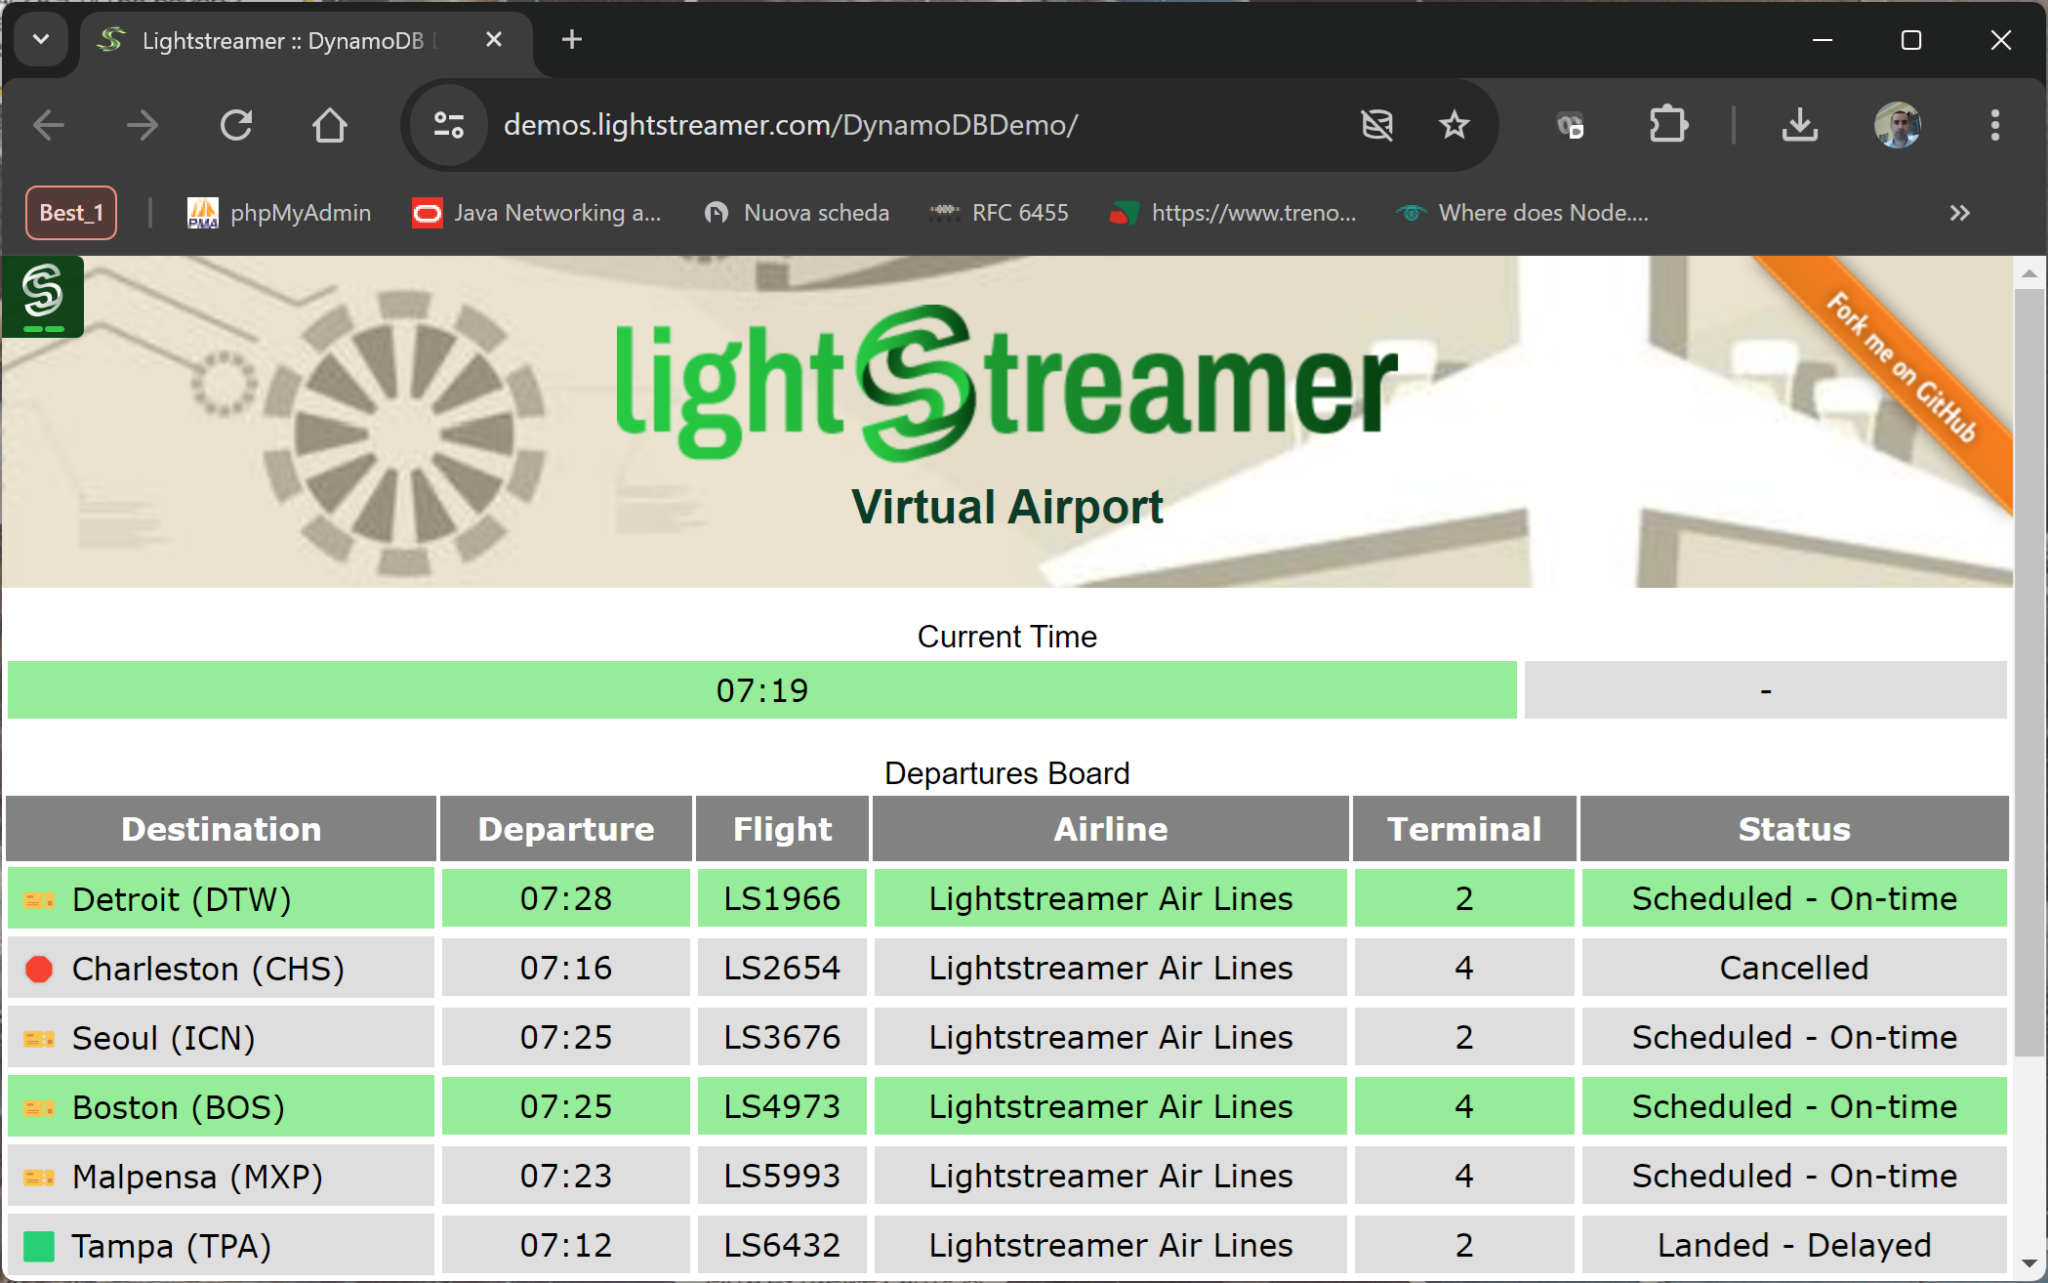This screenshot has height=1283, width=2048.
Task: Click the Tampa (TPA) destination text
Action: coord(172,1246)
